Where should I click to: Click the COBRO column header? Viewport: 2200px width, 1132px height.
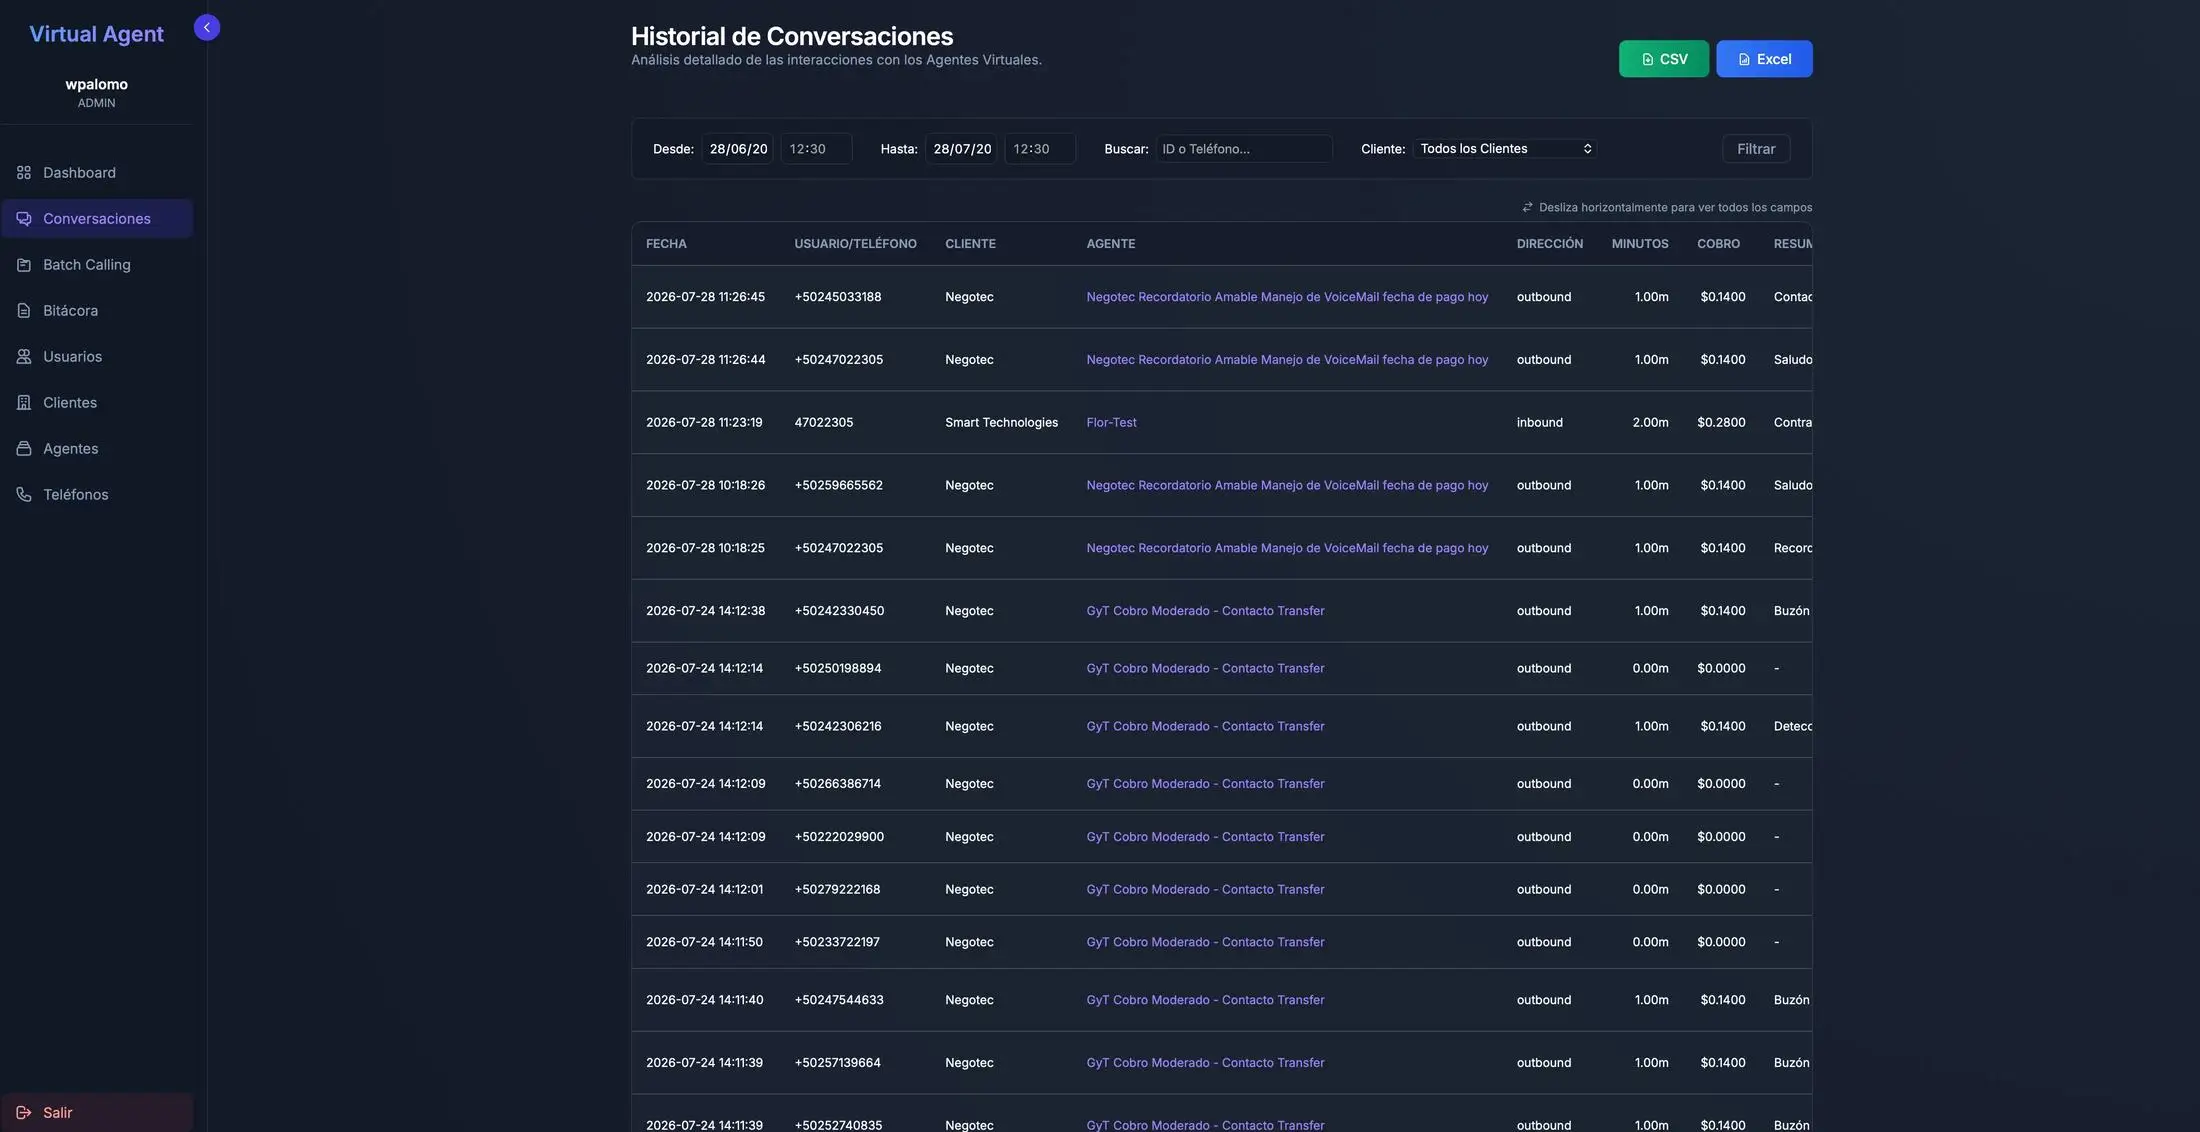pos(1718,244)
